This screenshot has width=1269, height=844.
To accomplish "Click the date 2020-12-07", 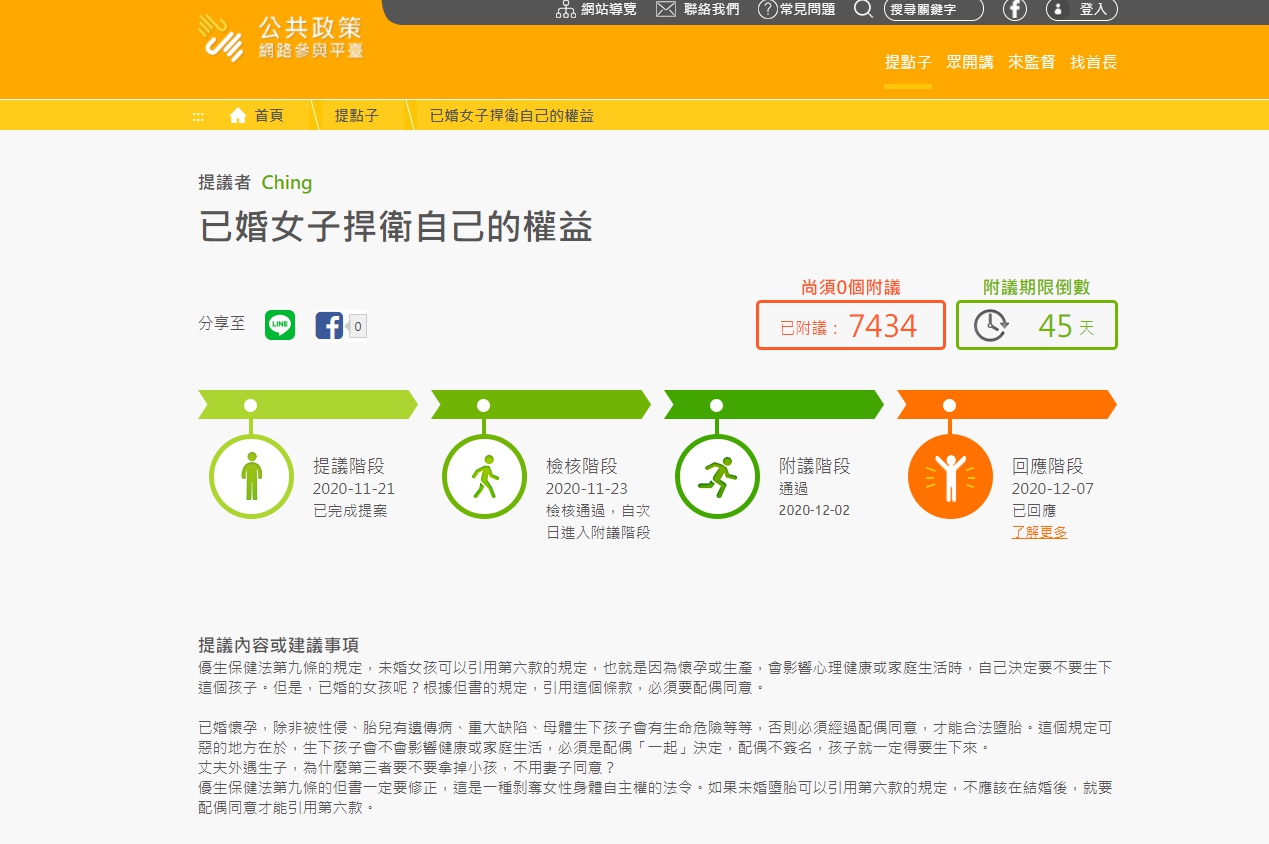I will click(1053, 489).
